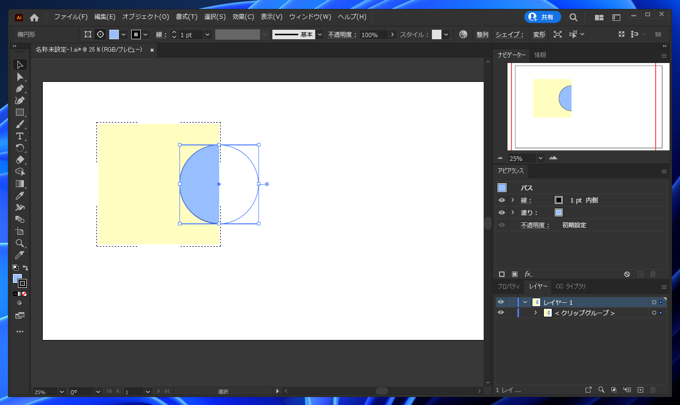Viewport: 680px width, 405px height.
Task: Click Add New Fill in Appearance panel
Action: point(514,274)
